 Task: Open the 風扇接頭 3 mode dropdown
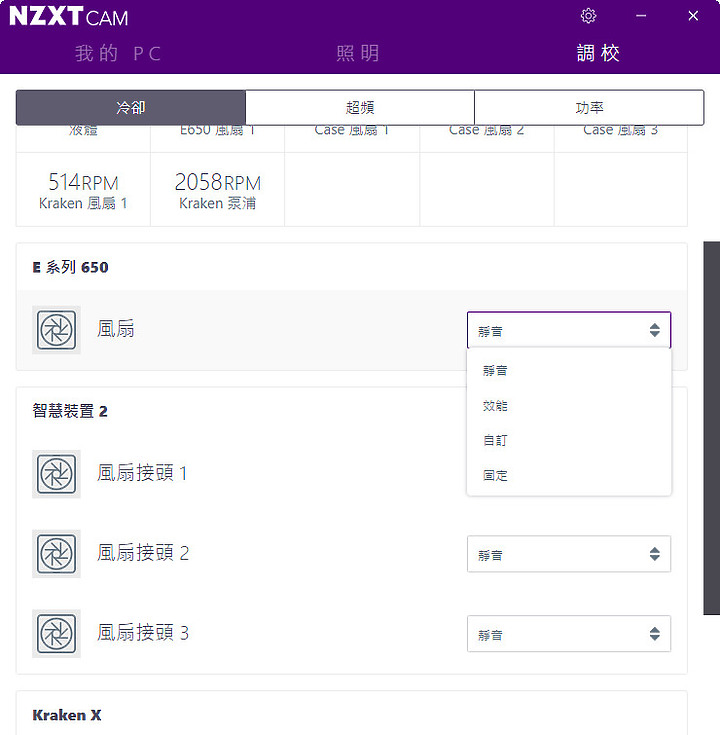point(569,634)
